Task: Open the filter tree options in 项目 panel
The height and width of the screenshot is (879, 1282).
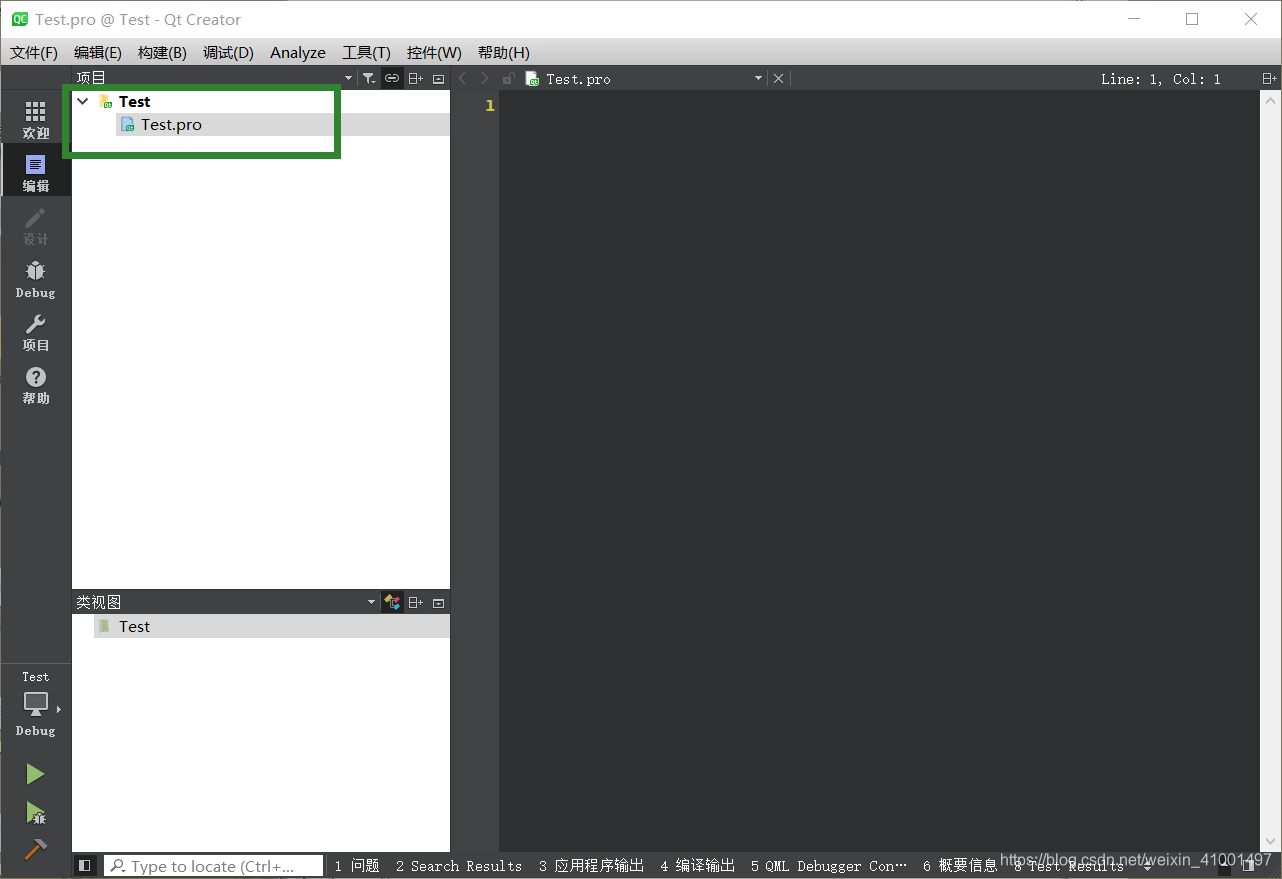Action: coord(368,78)
